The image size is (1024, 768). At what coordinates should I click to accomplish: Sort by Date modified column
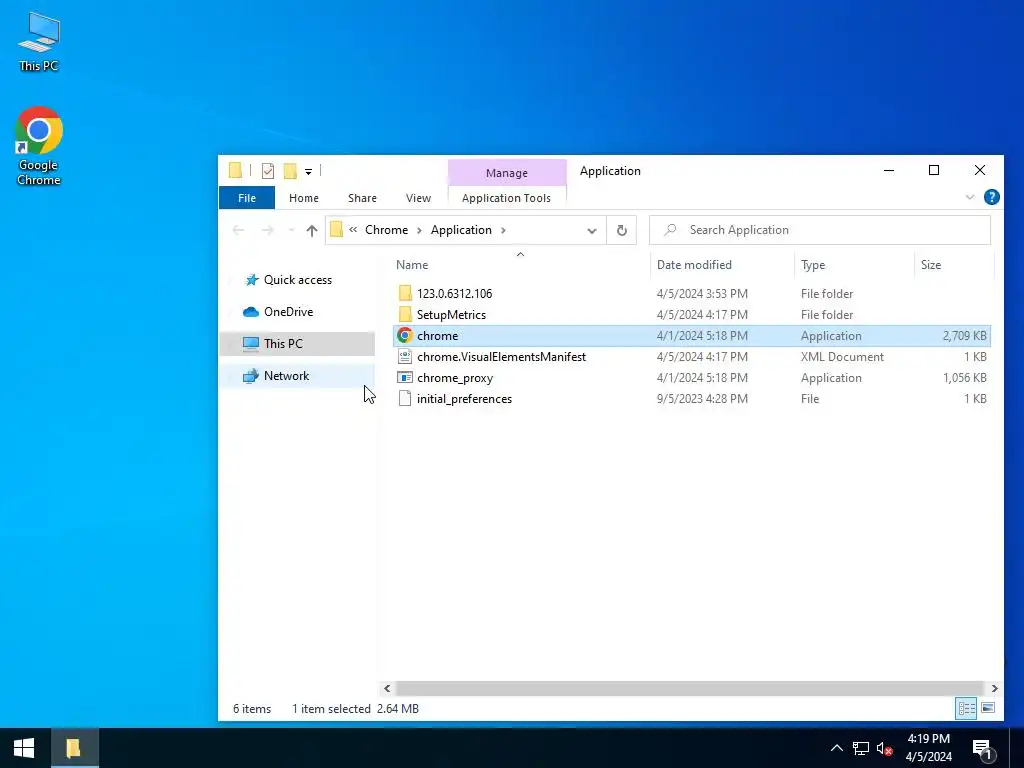pos(722,264)
